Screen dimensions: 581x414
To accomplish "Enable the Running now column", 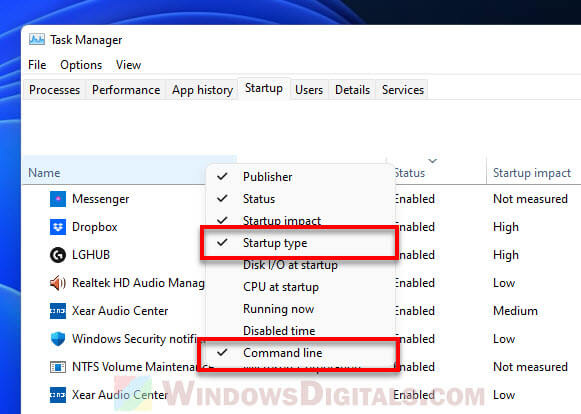I will [x=300, y=309].
